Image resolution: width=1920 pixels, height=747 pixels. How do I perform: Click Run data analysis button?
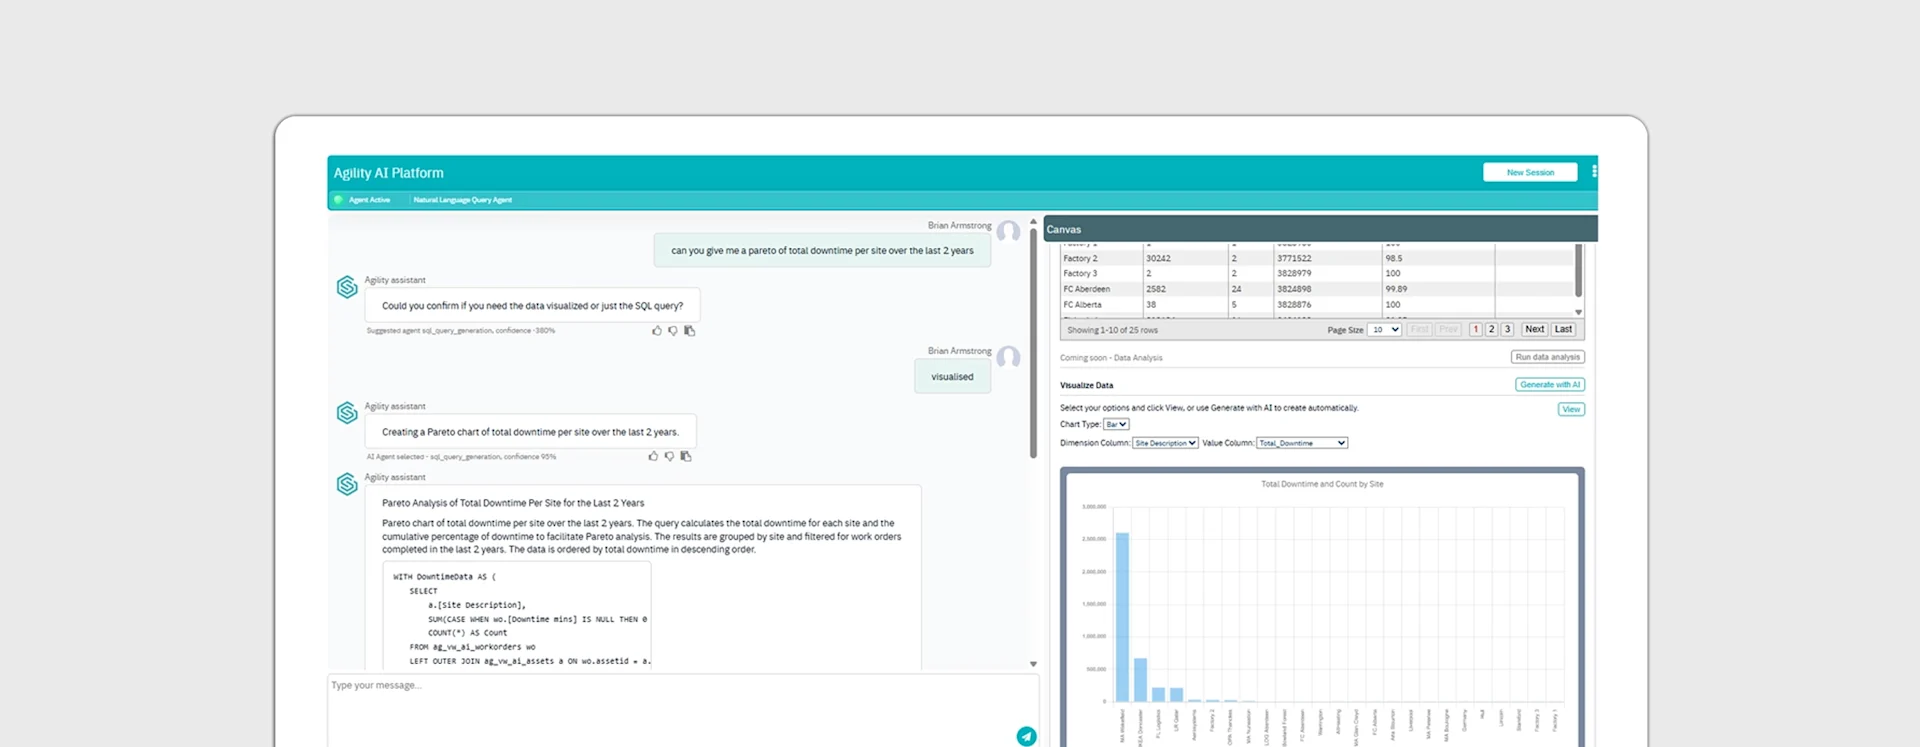pyautogui.click(x=1547, y=357)
